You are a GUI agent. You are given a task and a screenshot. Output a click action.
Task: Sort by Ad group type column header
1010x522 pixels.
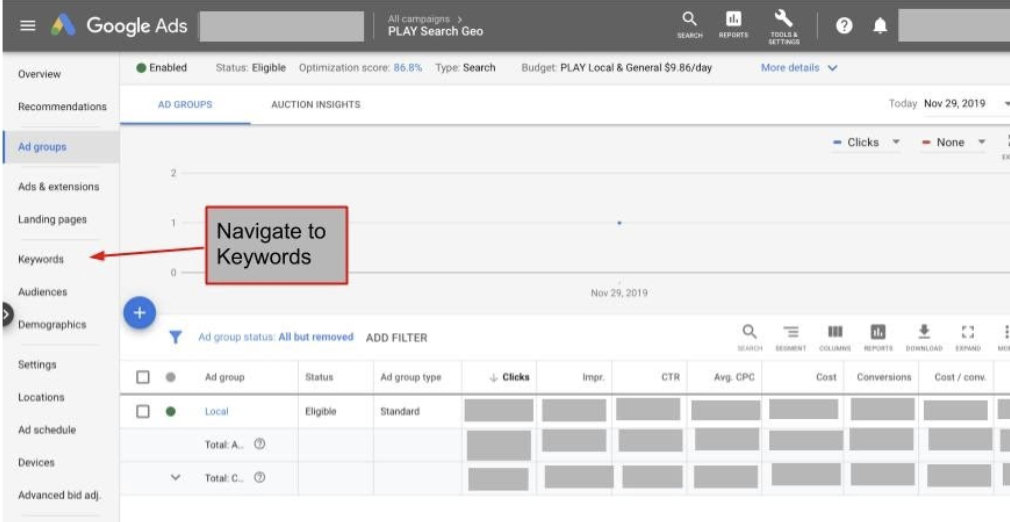410,378
